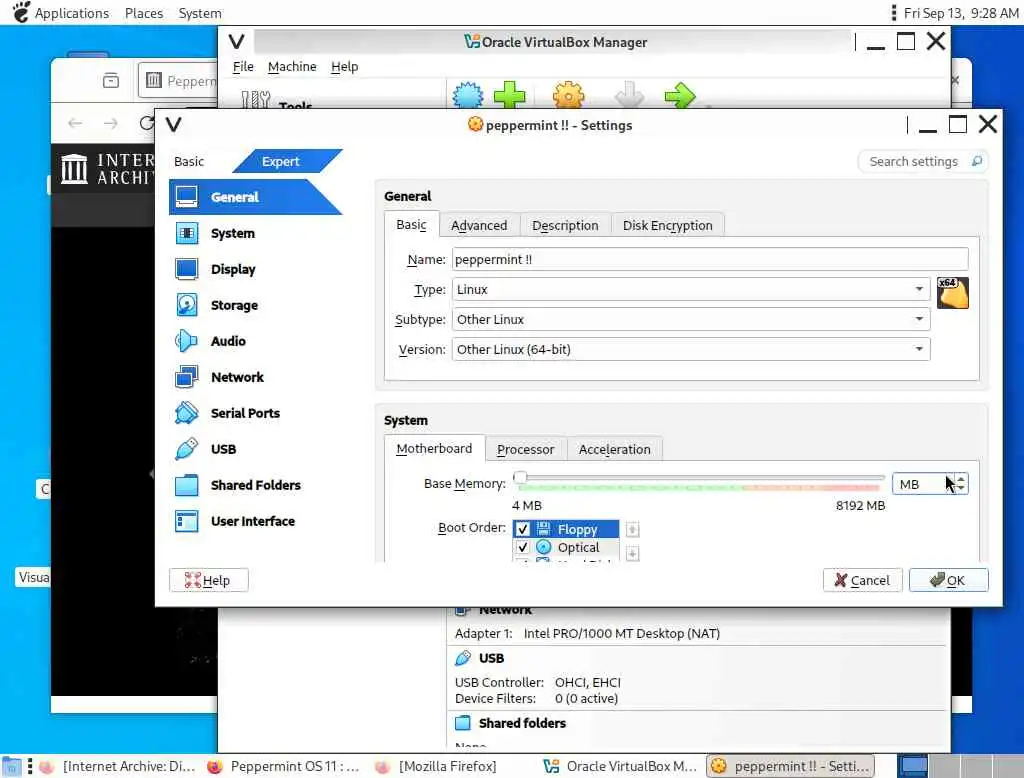Click the clock showing Fri Sep 13

[961, 13]
